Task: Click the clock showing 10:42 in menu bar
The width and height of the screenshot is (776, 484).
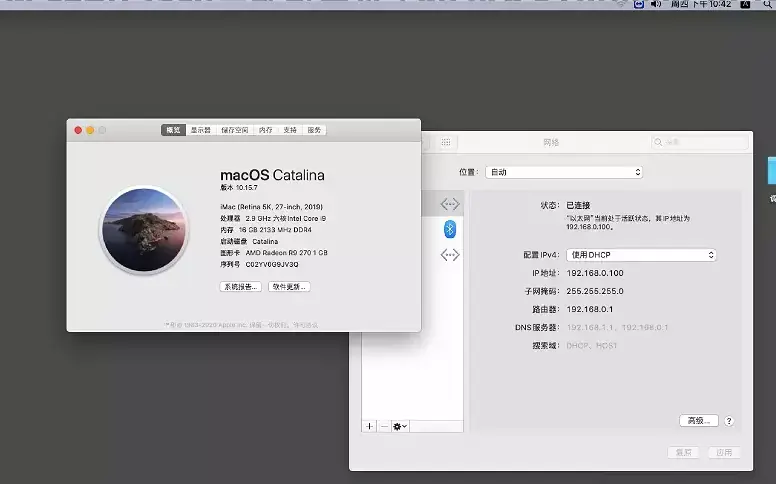Action: [x=701, y=4]
